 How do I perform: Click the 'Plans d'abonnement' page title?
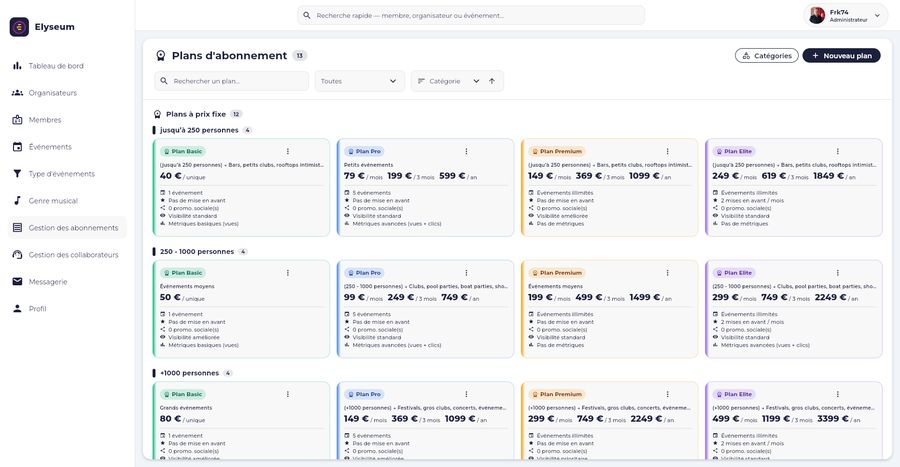(230, 56)
